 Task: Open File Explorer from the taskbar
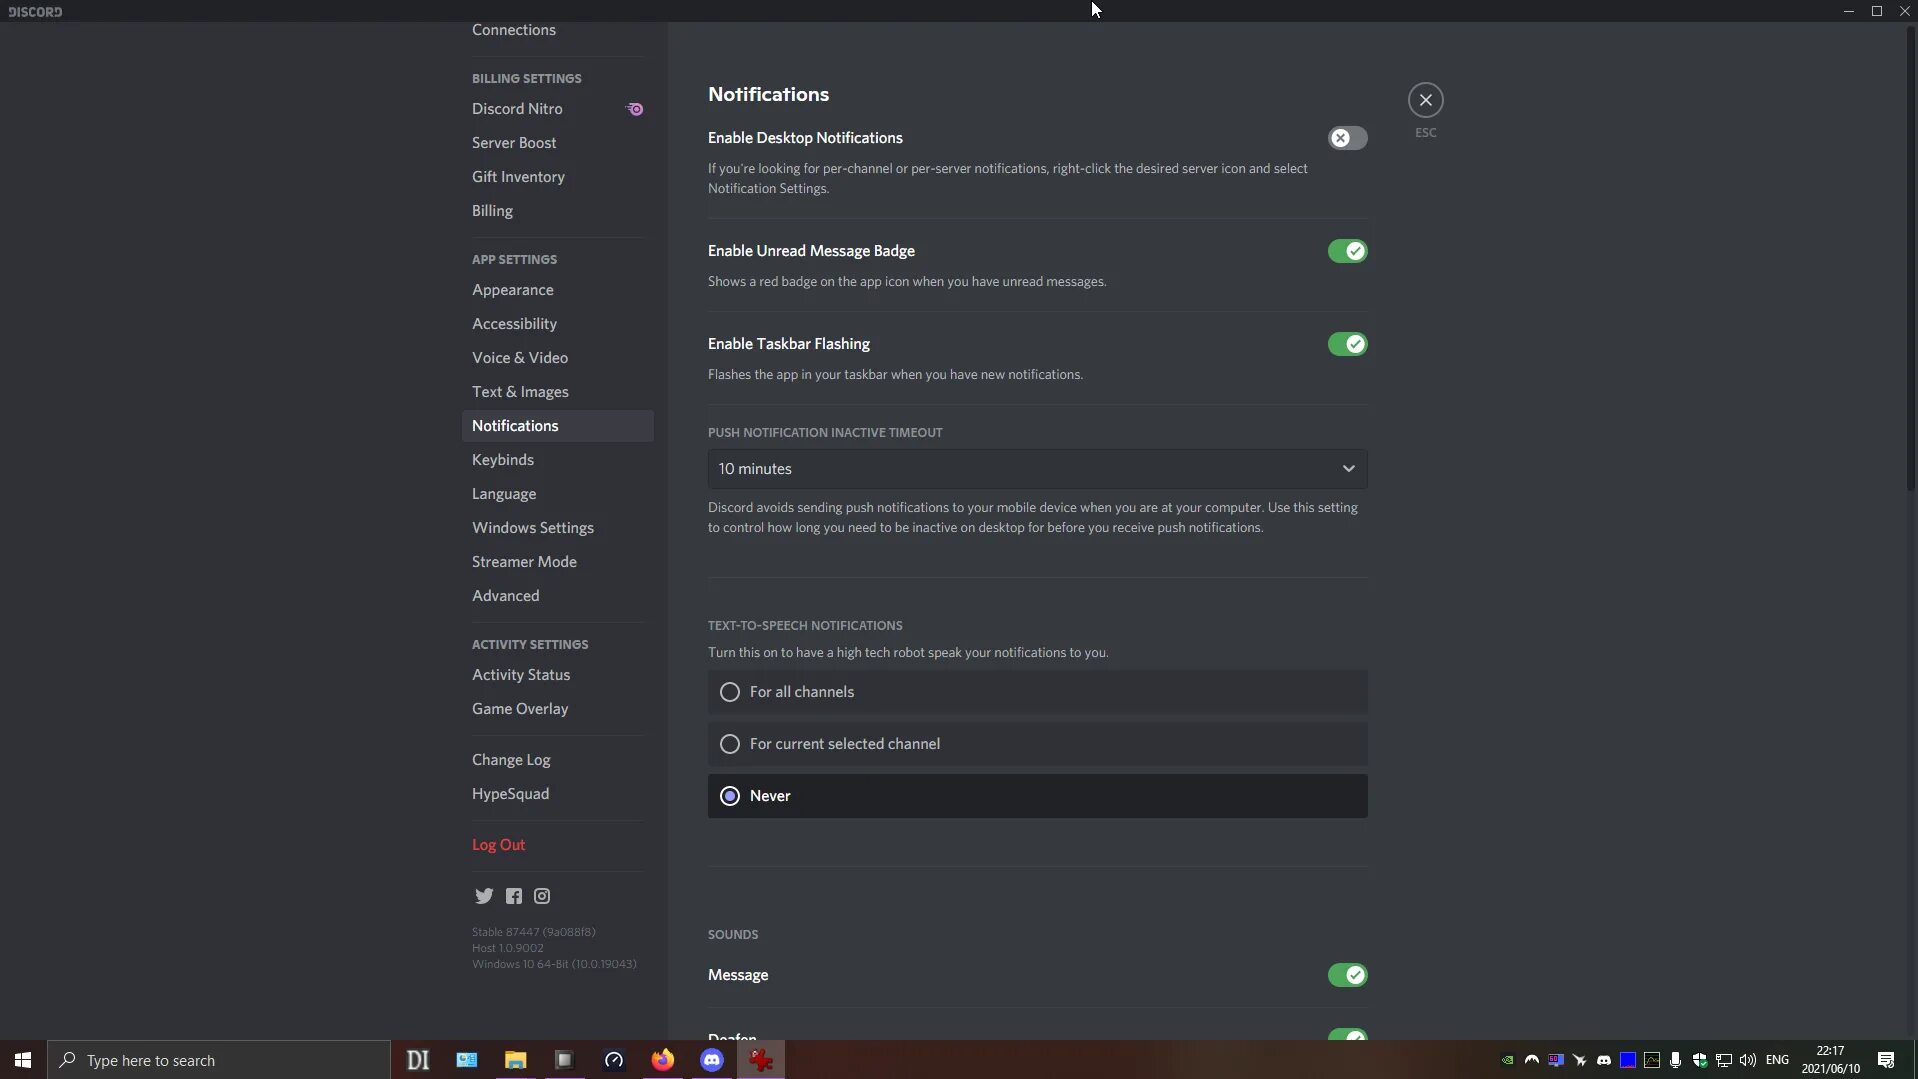pyautogui.click(x=516, y=1060)
